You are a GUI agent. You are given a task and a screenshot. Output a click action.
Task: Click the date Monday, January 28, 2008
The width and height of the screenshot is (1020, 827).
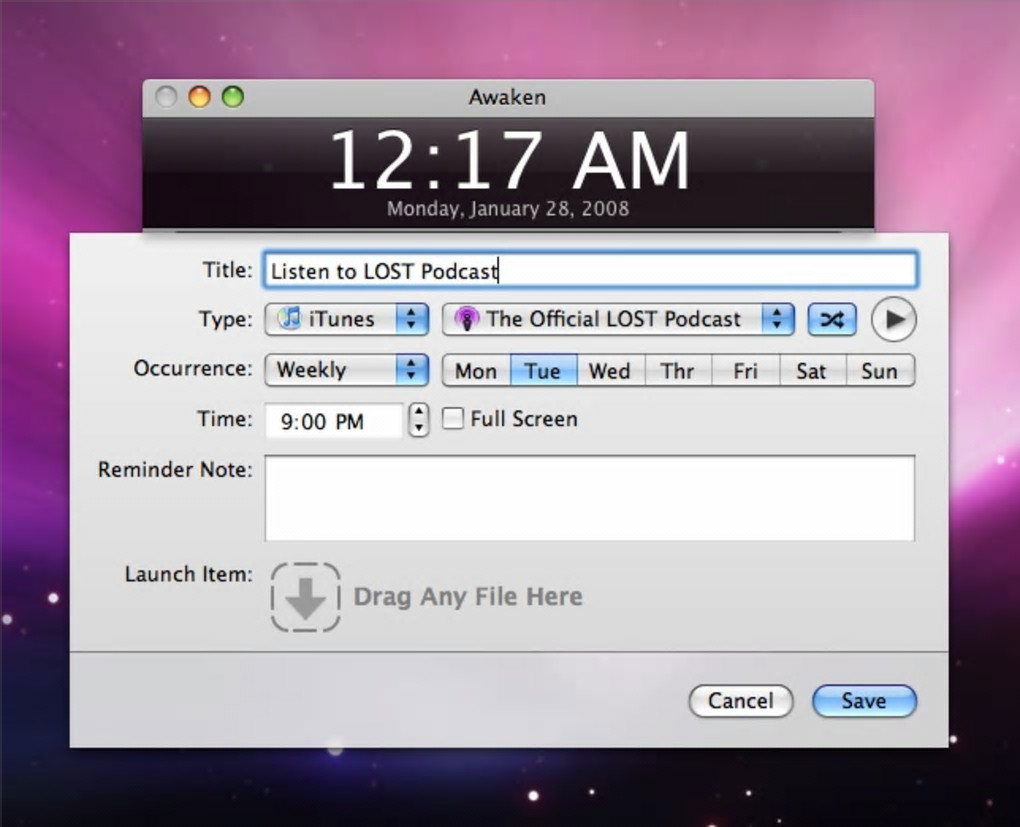tap(508, 209)
